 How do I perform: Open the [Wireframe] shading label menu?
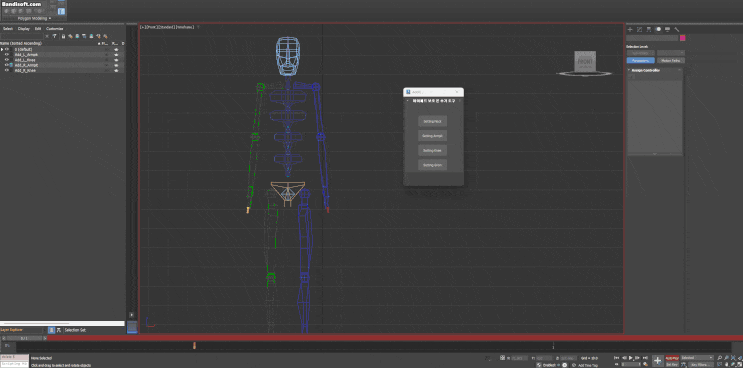186,27
